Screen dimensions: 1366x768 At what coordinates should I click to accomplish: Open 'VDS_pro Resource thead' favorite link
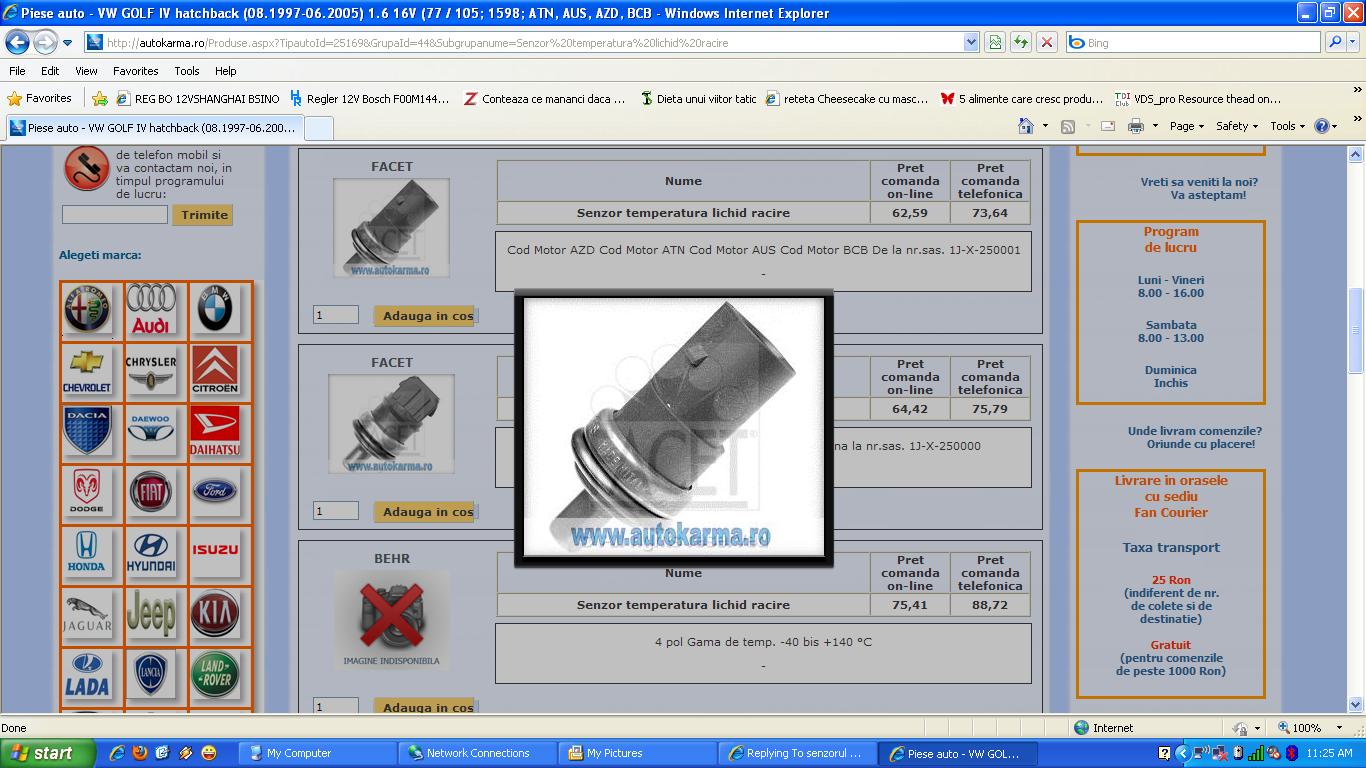pyautogui.click(x=1198, y=99)
